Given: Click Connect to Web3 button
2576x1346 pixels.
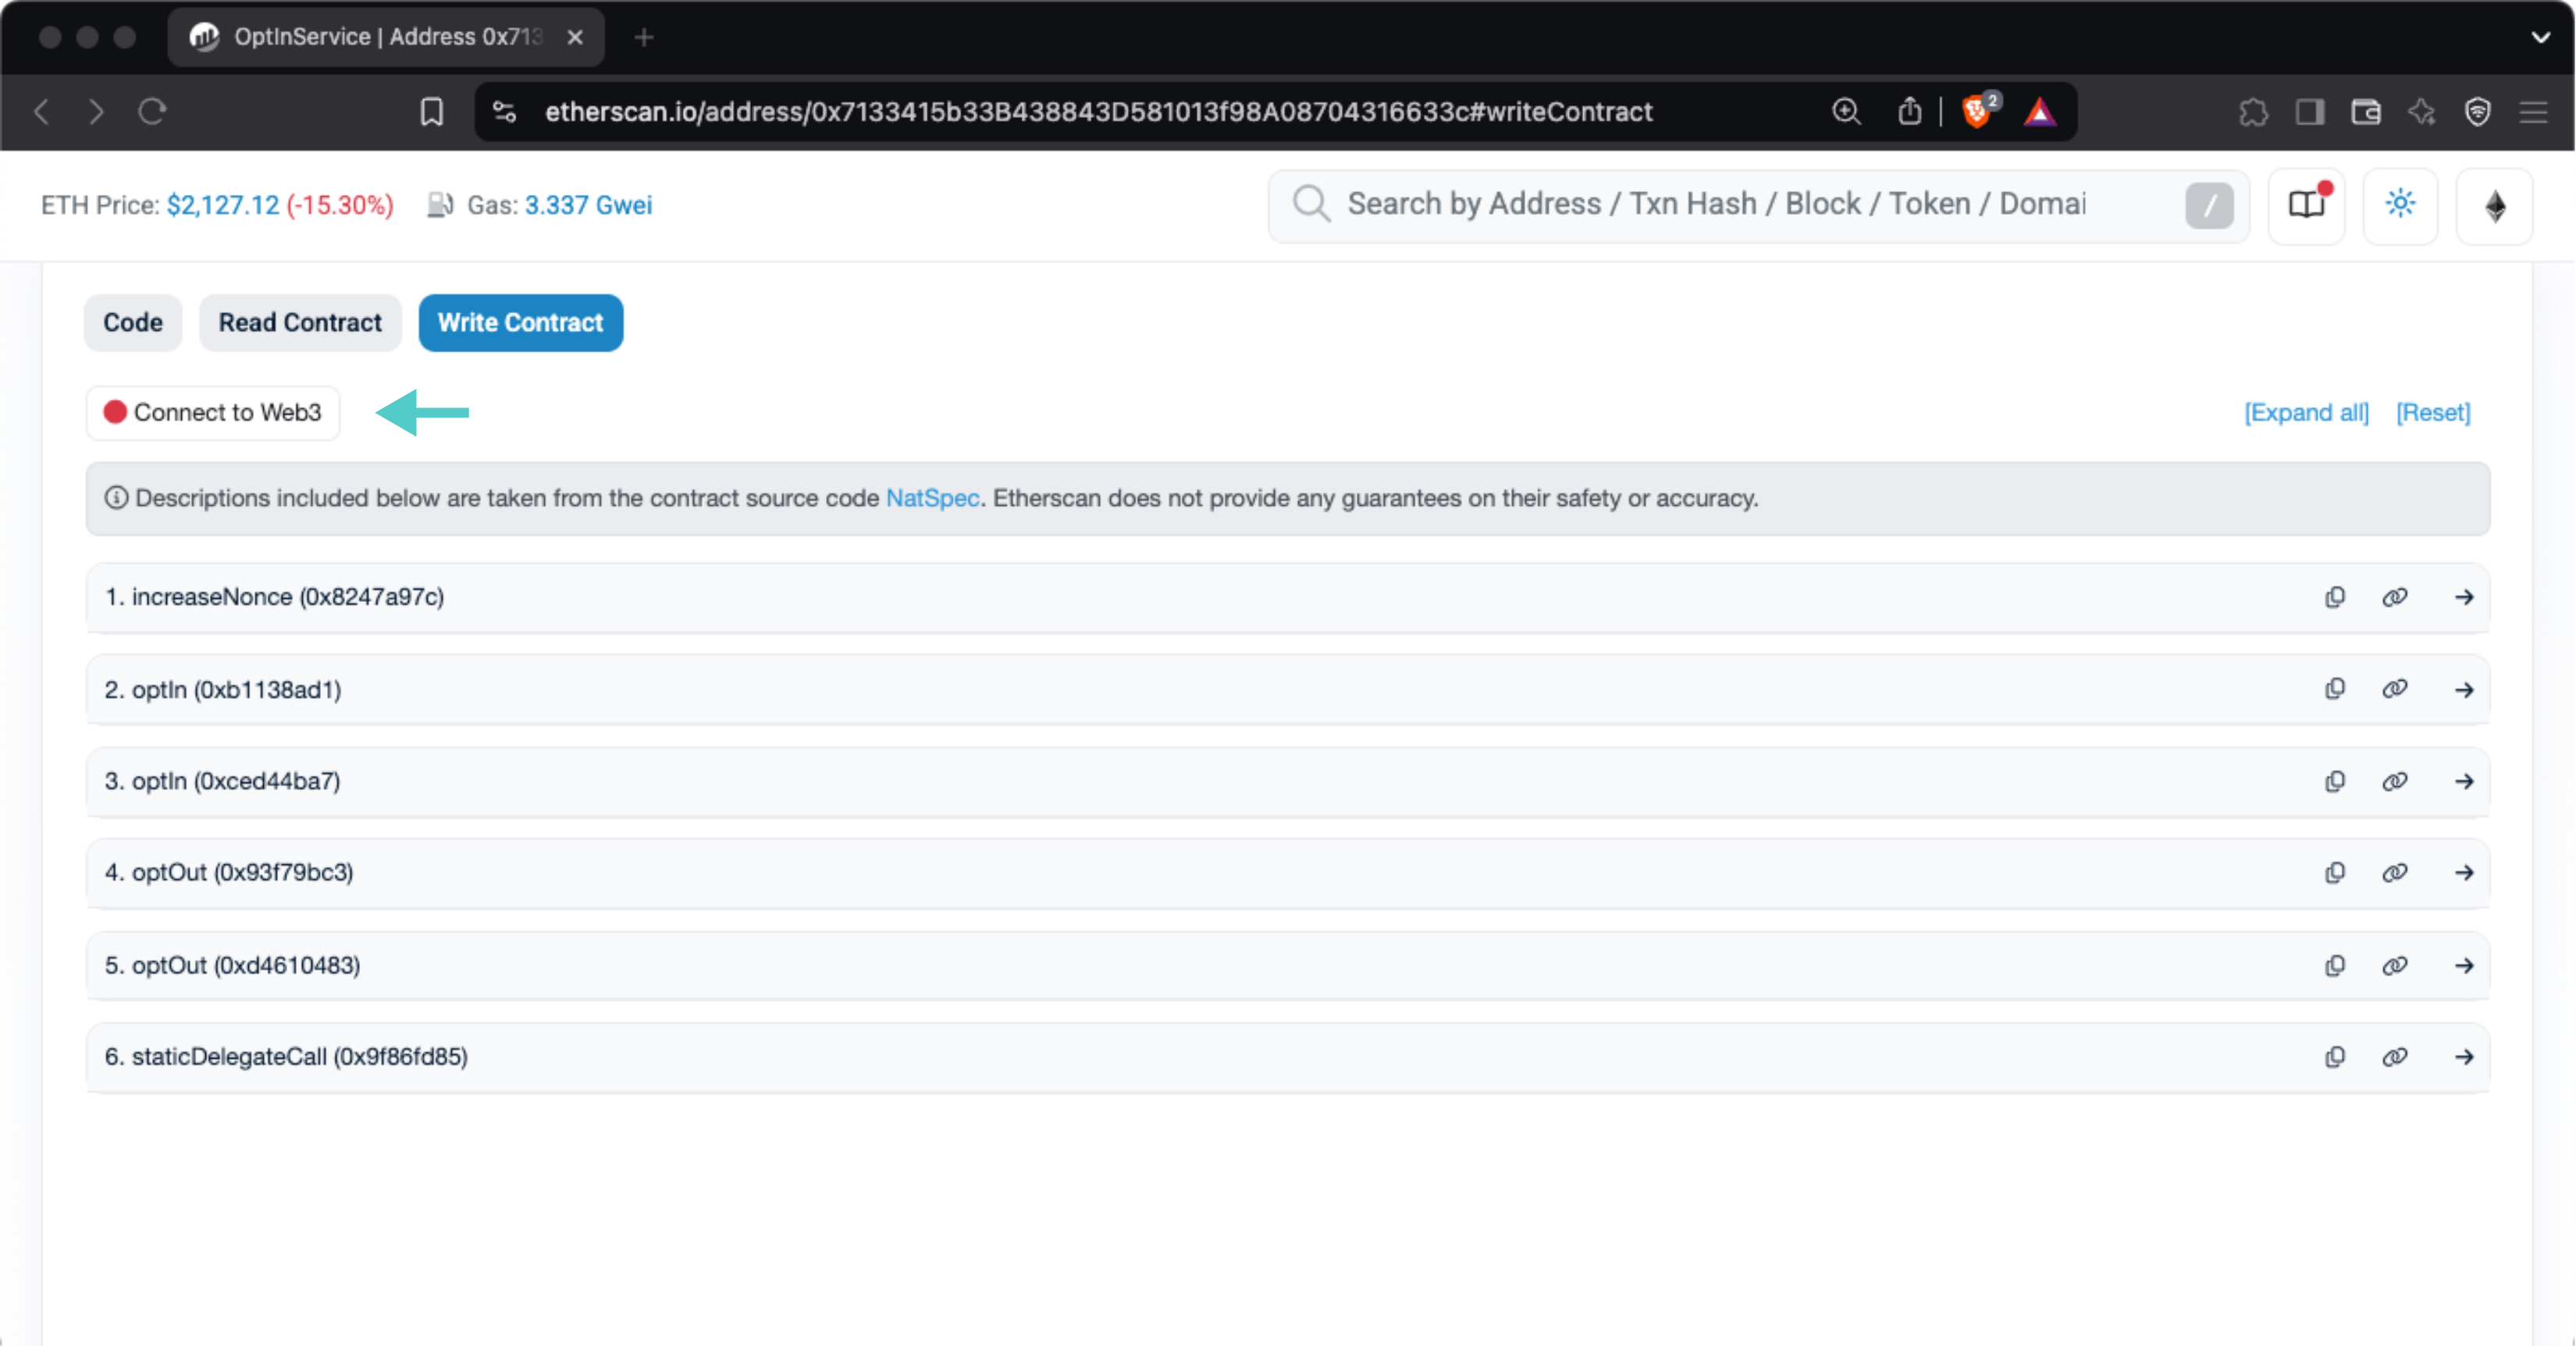Looking at the screenshot, I should 213,413.
